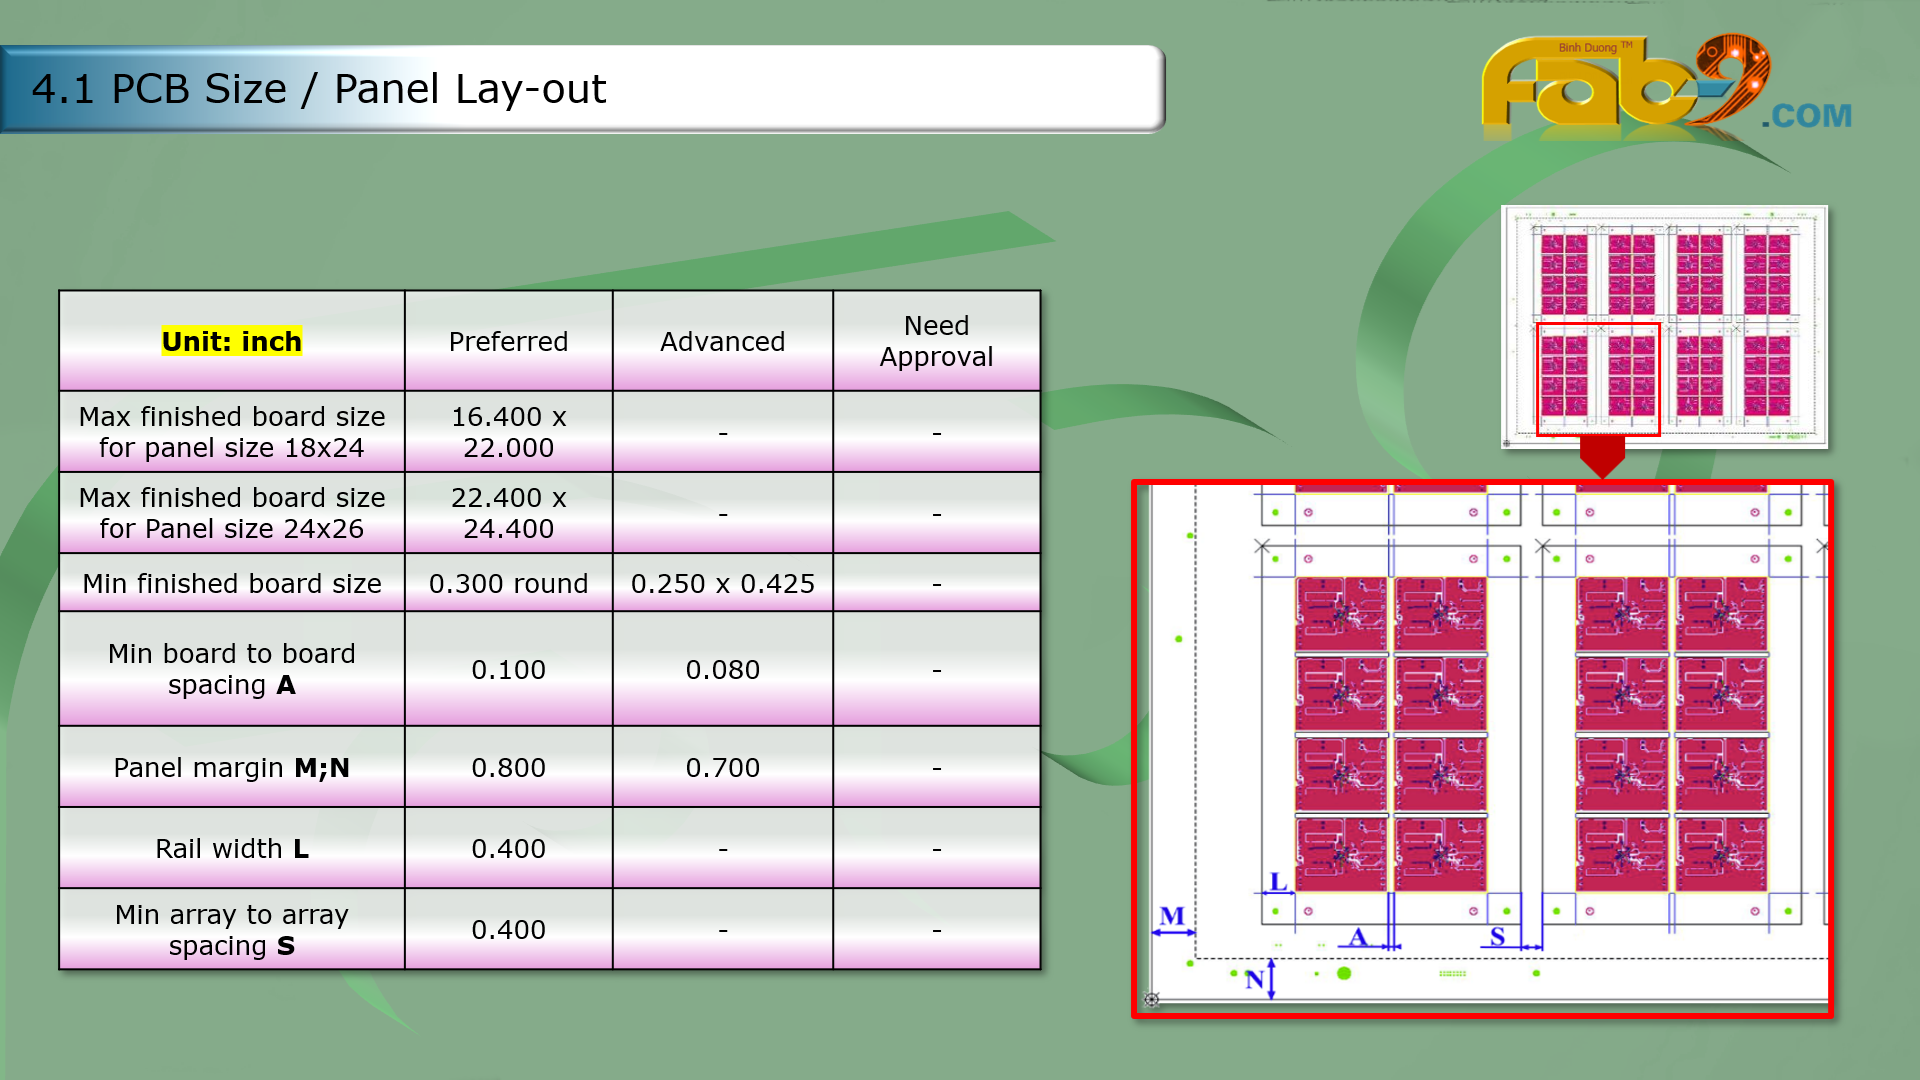Click the blue A spacing label
1920x1080 pixels.
tap(1357, 937)
